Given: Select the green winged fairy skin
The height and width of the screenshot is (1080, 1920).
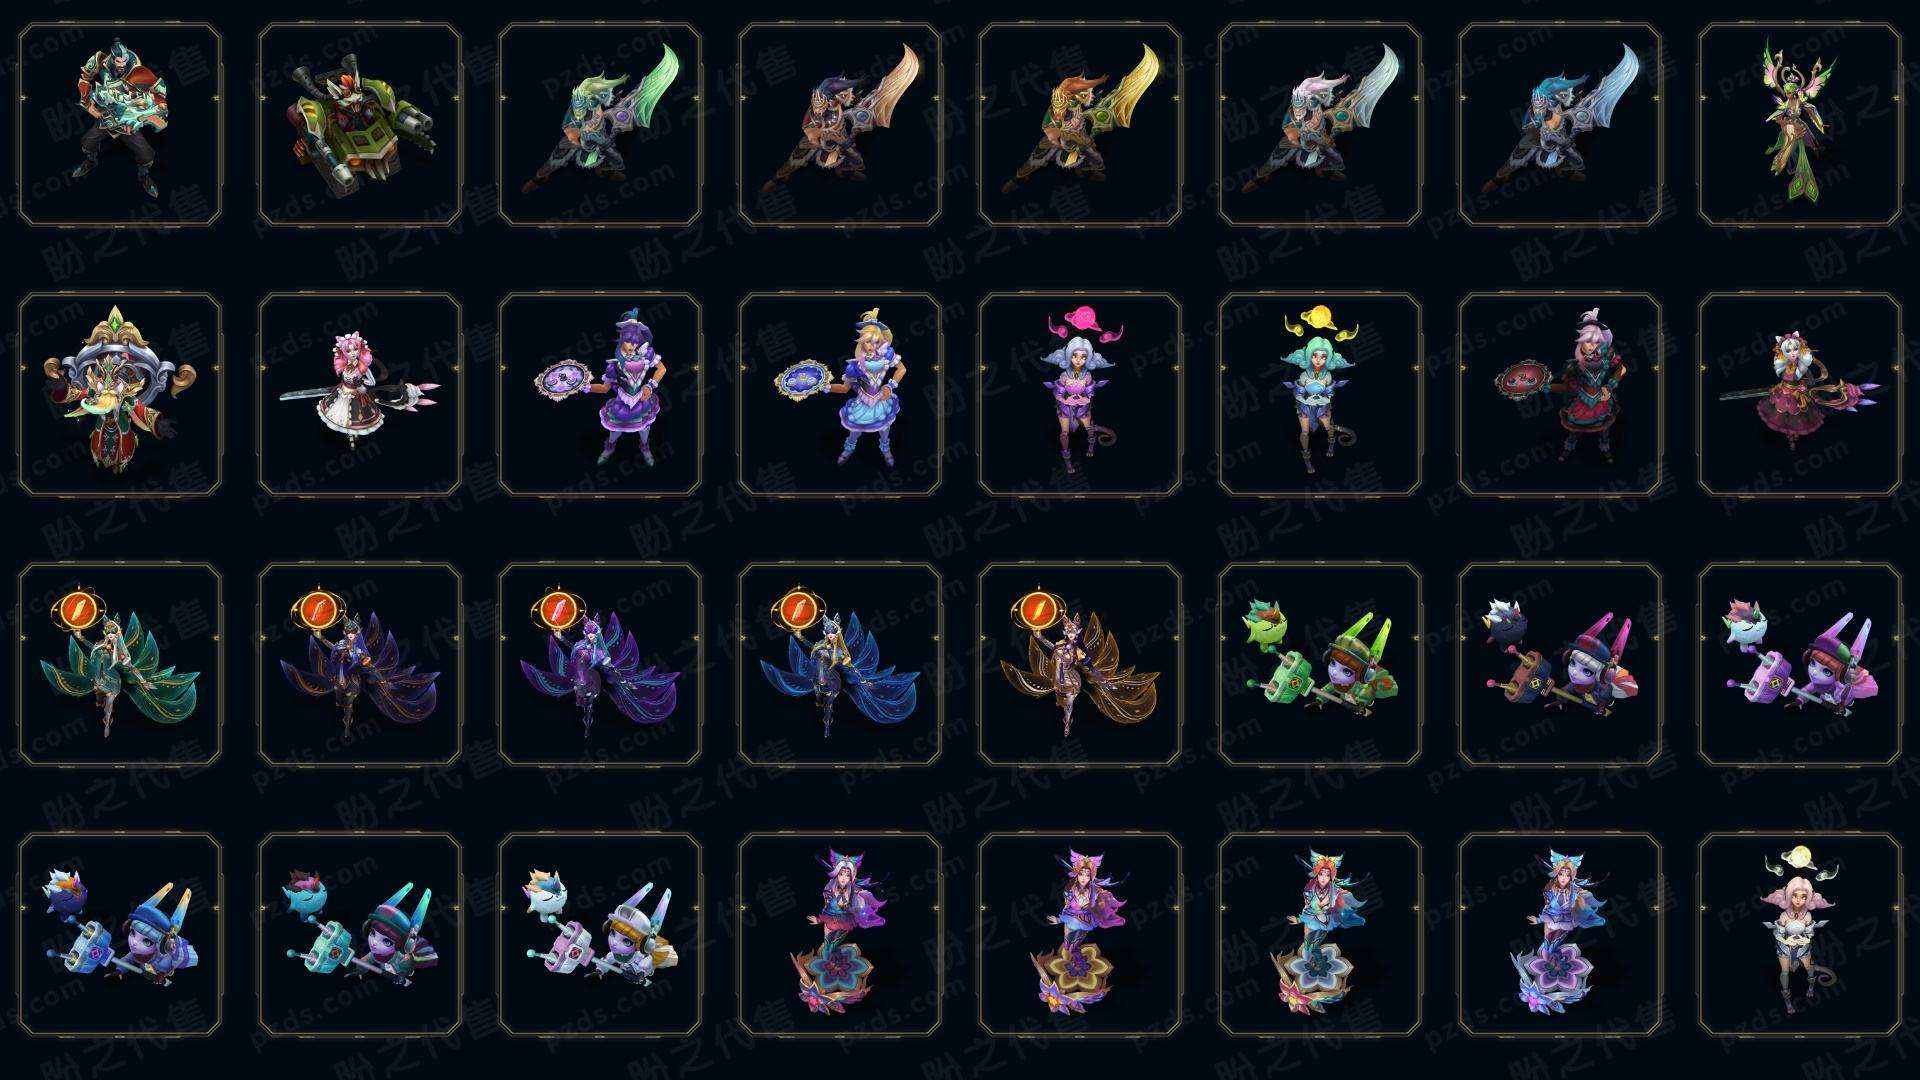Looking at the screenshot, I should pyautogui.click(x=1800, y=125).
